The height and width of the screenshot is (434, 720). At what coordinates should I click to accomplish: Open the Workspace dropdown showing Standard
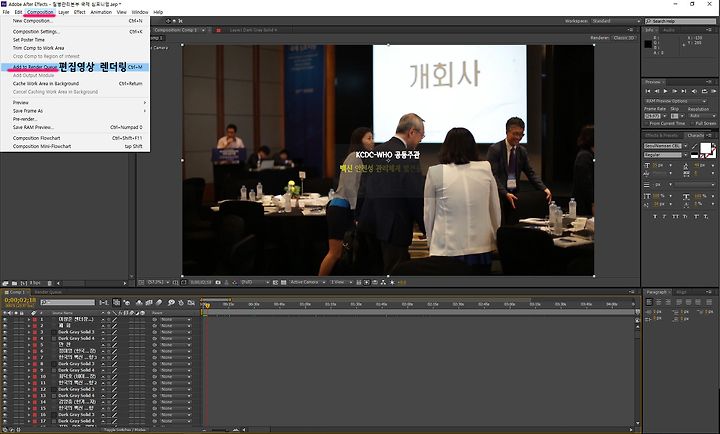pos(615,21)
